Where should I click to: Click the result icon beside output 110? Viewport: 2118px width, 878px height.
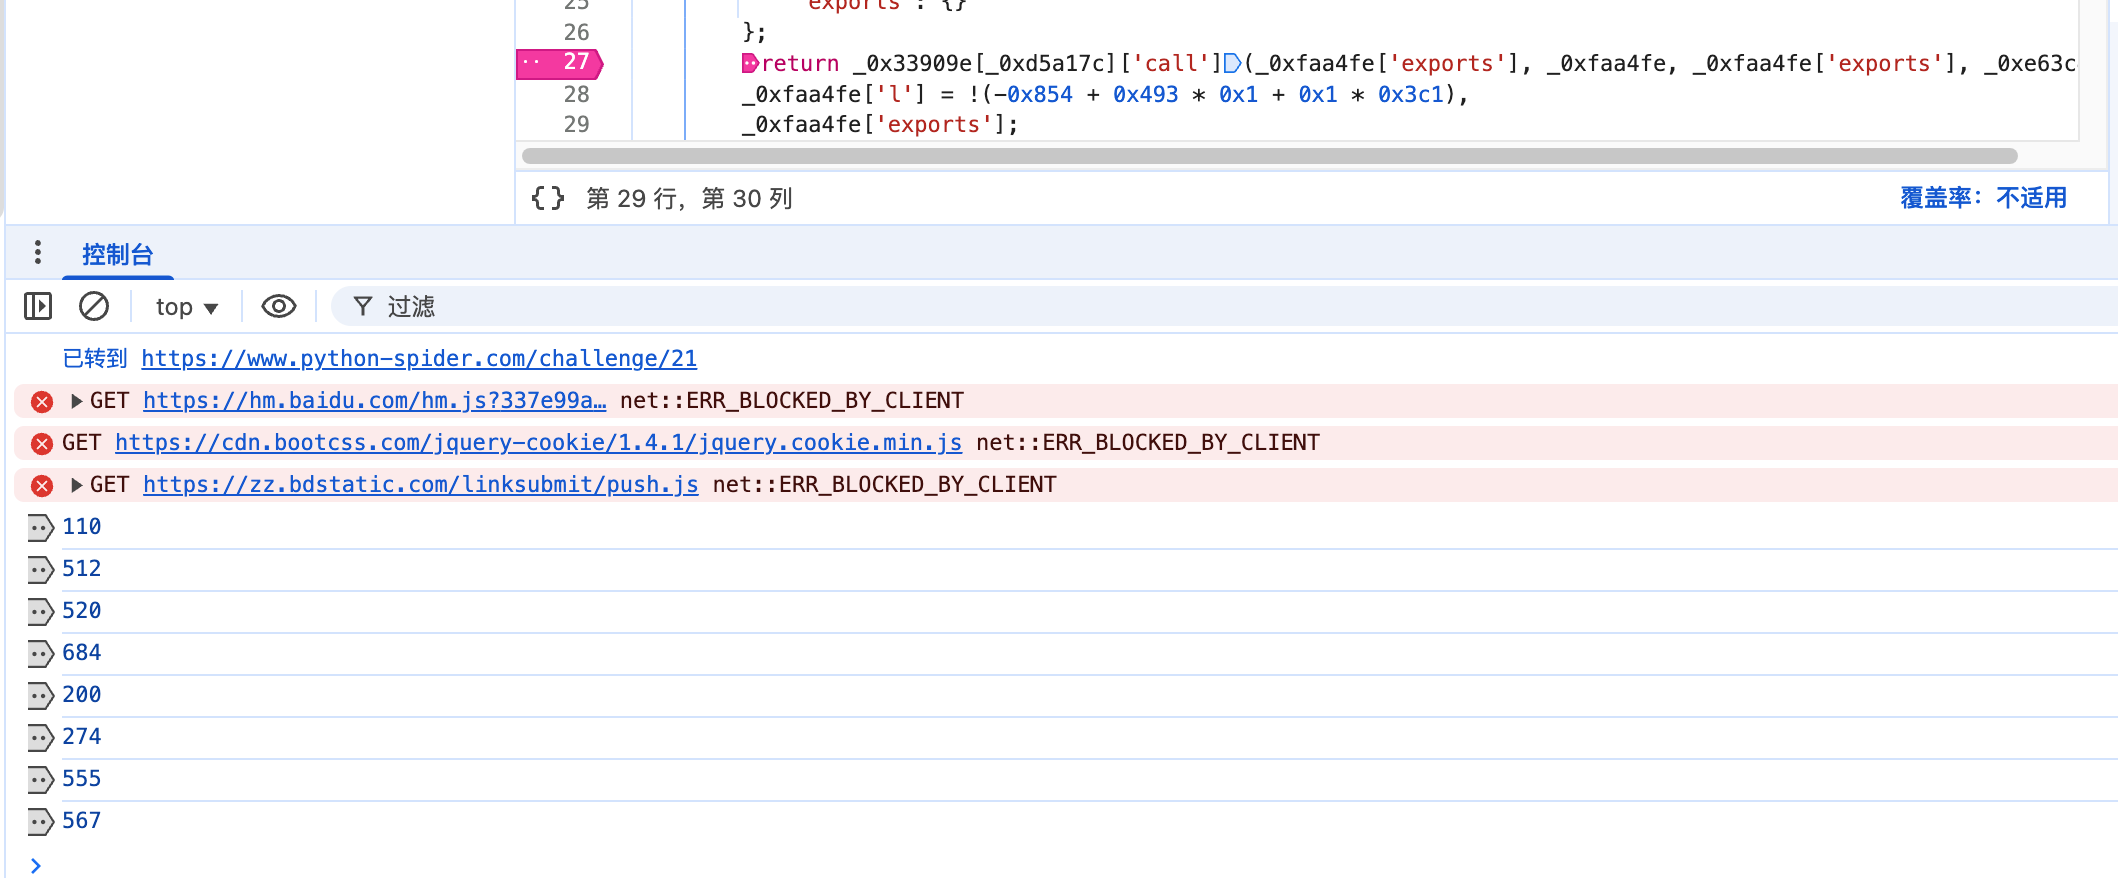click(x=40, y=527)
